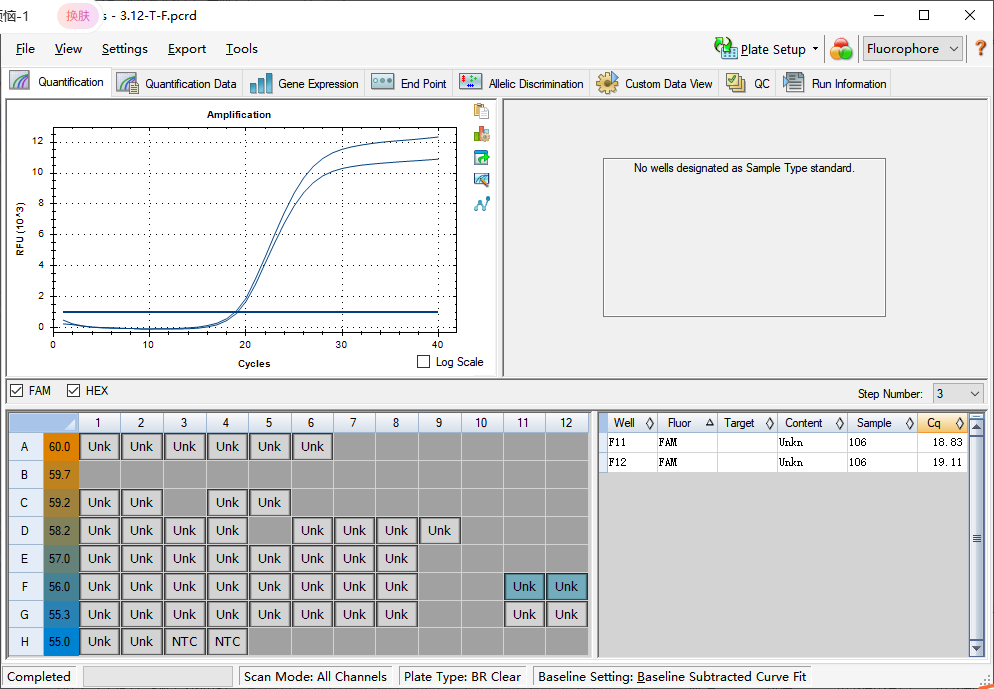Switch to the Gene Expression tab
994x689 pixels.
(x=304, y=84)
